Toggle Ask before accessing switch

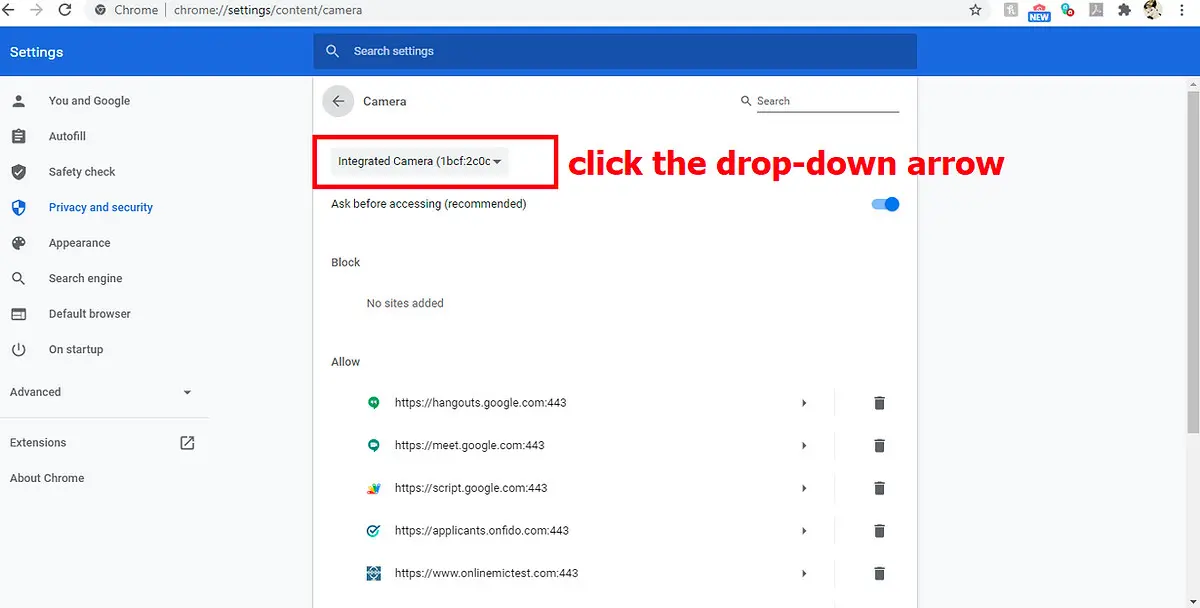coord(885,204)
